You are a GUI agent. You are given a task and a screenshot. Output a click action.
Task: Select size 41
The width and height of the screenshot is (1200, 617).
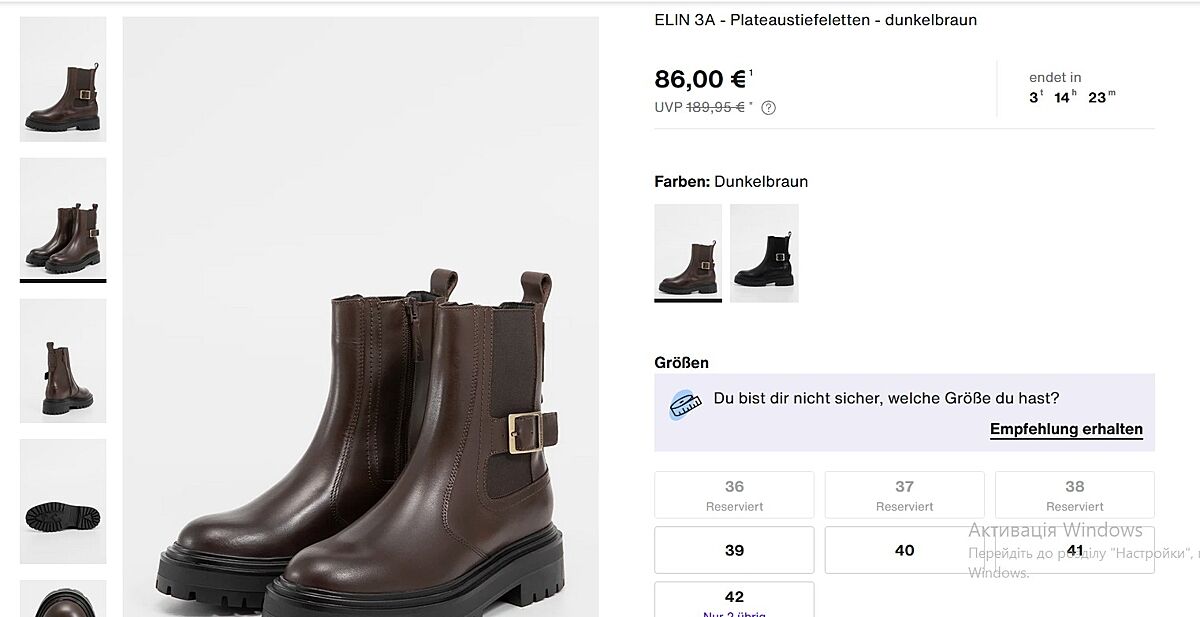pyautogui.click(x=1075, y=550)
